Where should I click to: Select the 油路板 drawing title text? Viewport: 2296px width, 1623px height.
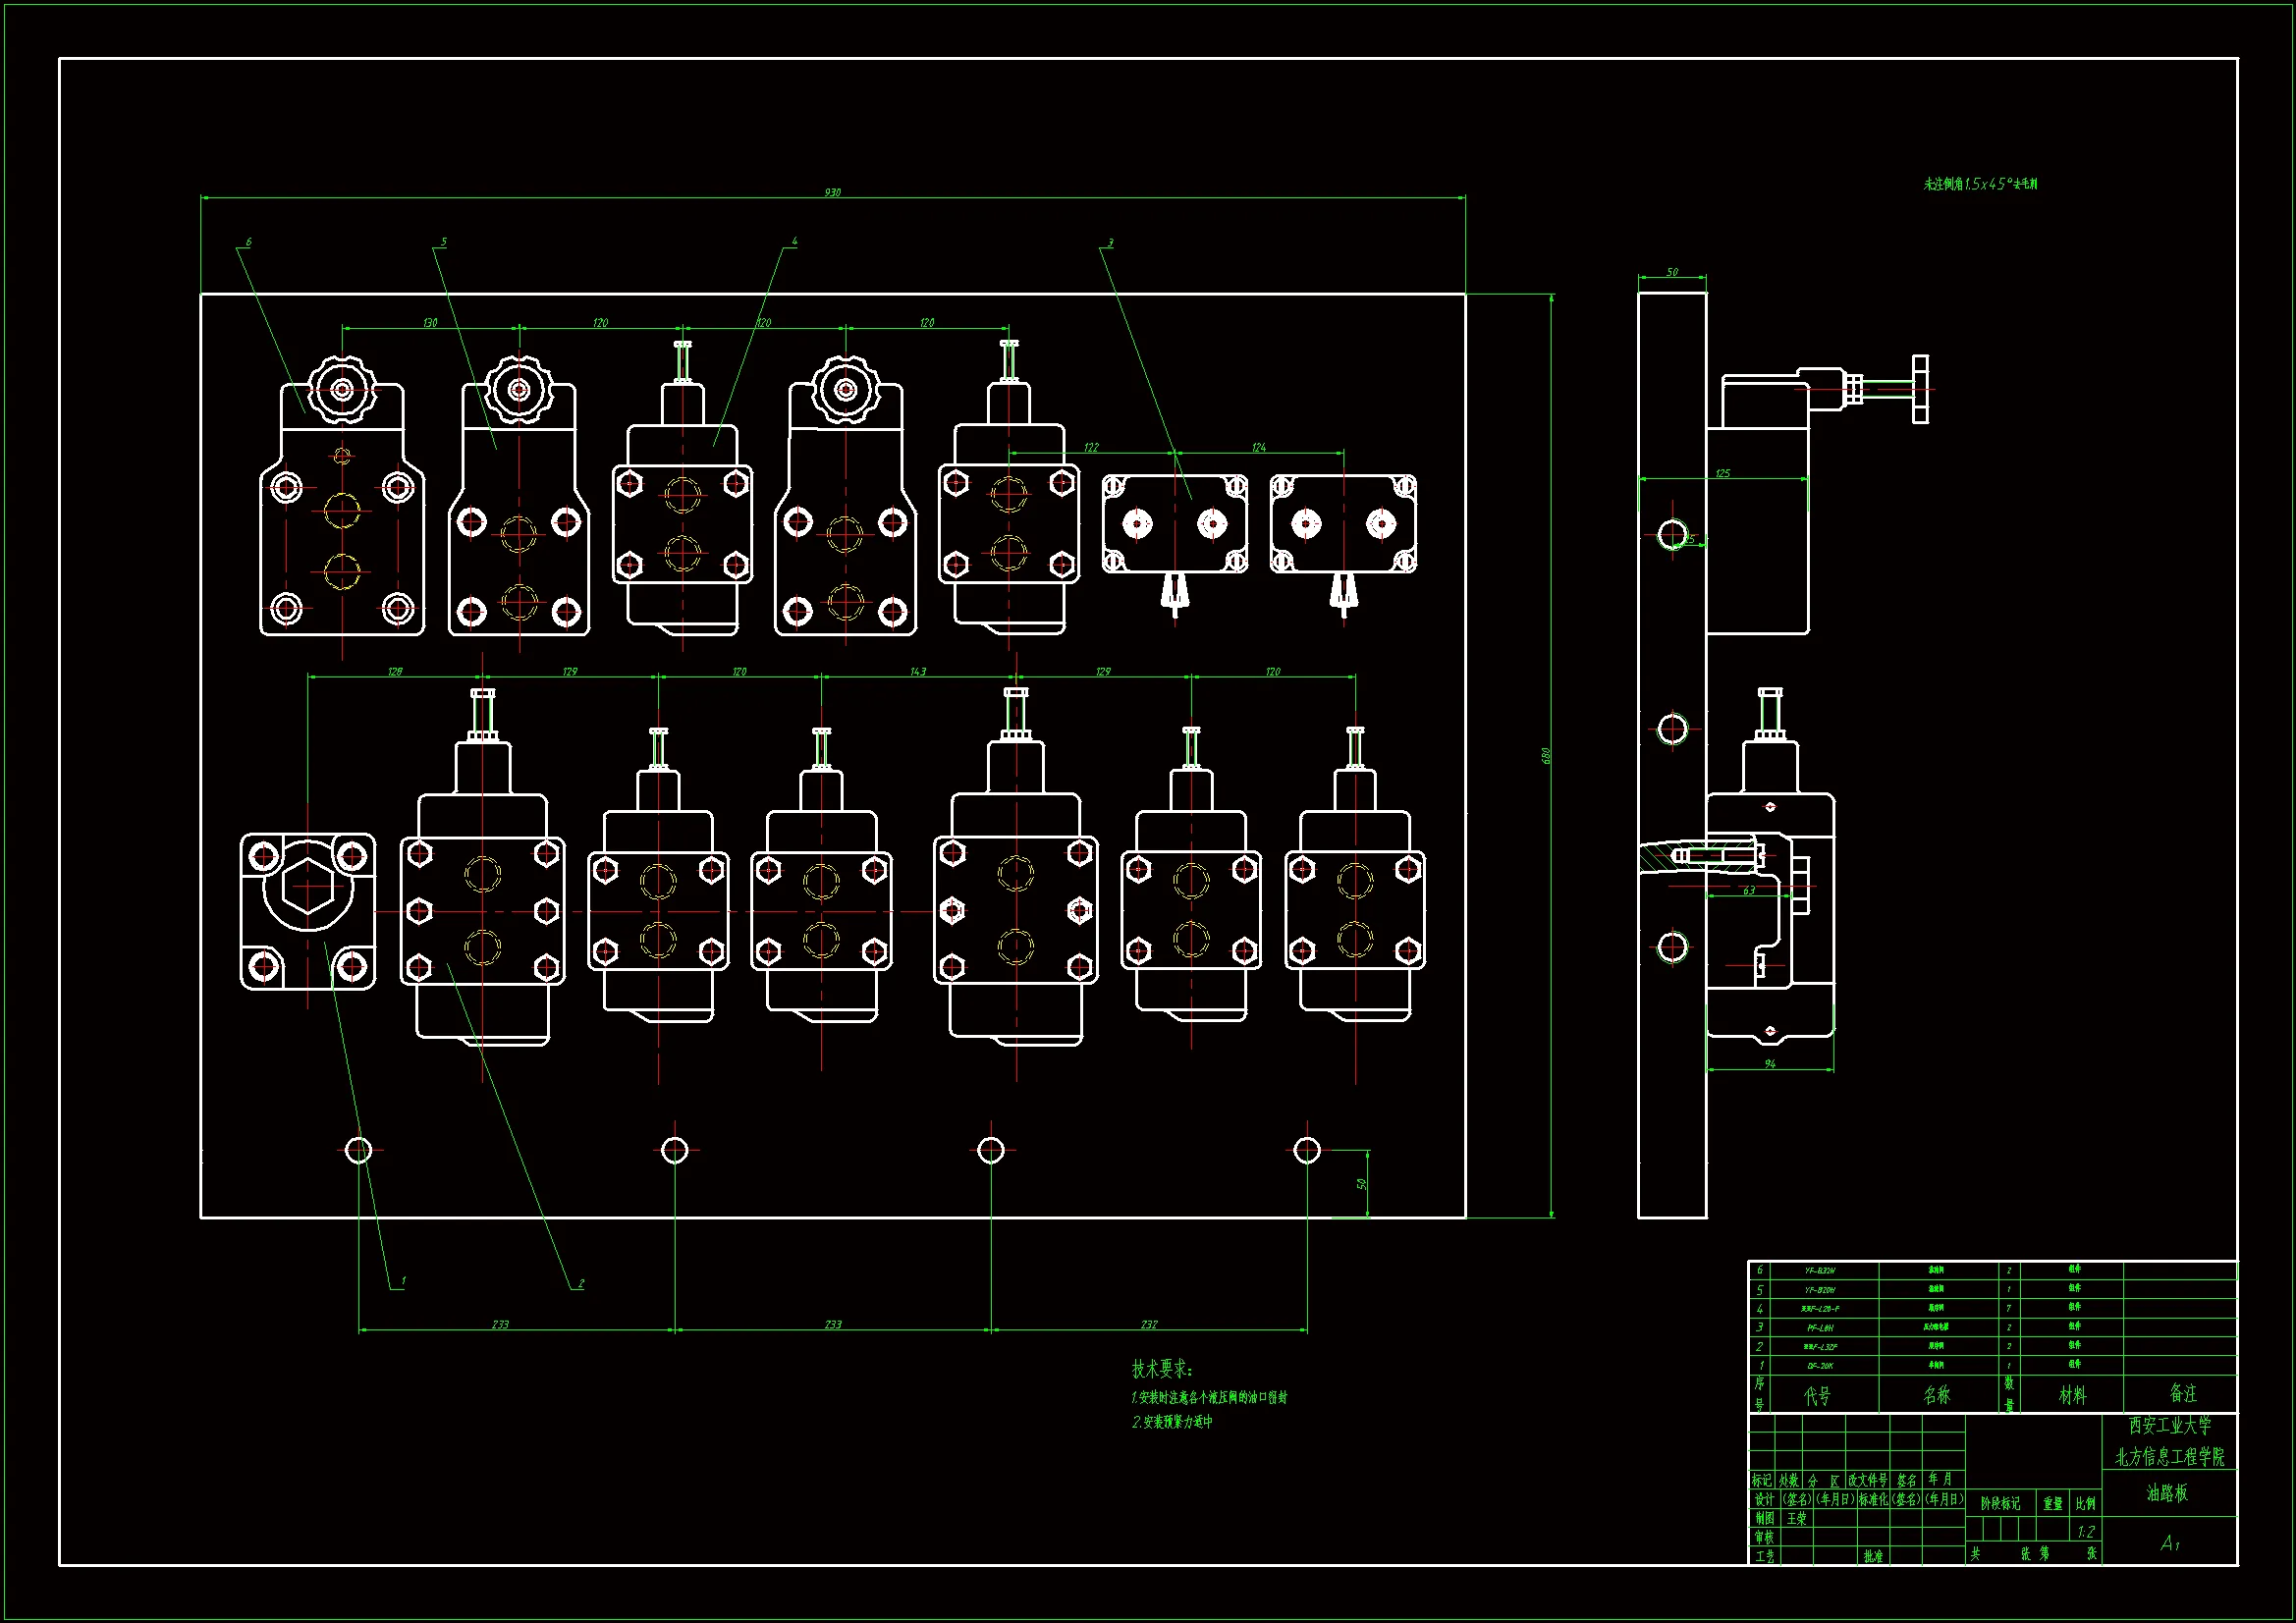[2167, 1493]
